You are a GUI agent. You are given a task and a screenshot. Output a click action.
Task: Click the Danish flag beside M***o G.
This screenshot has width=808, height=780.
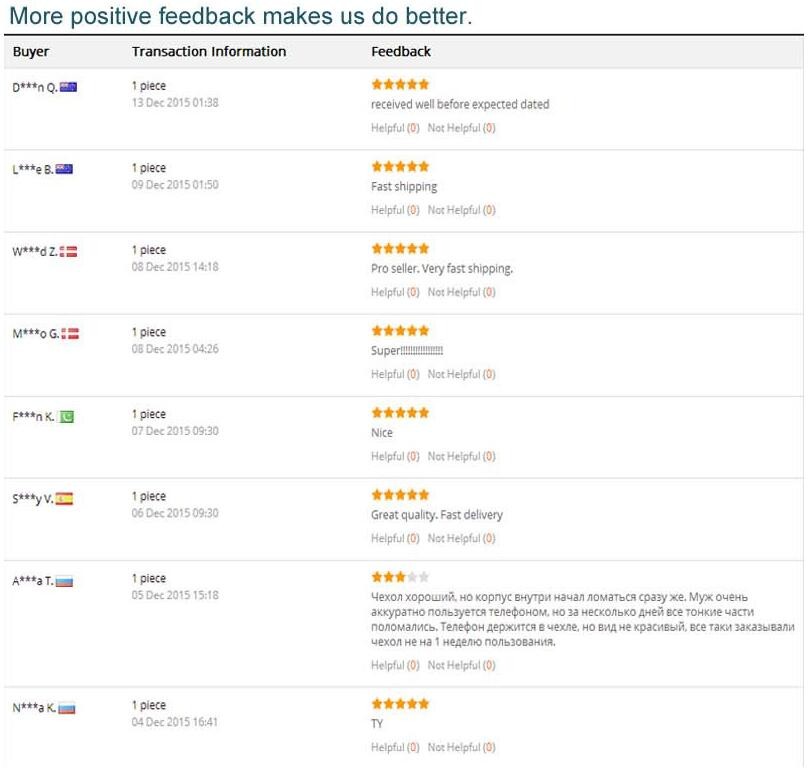pyautogui.click(x=71, y=333)
